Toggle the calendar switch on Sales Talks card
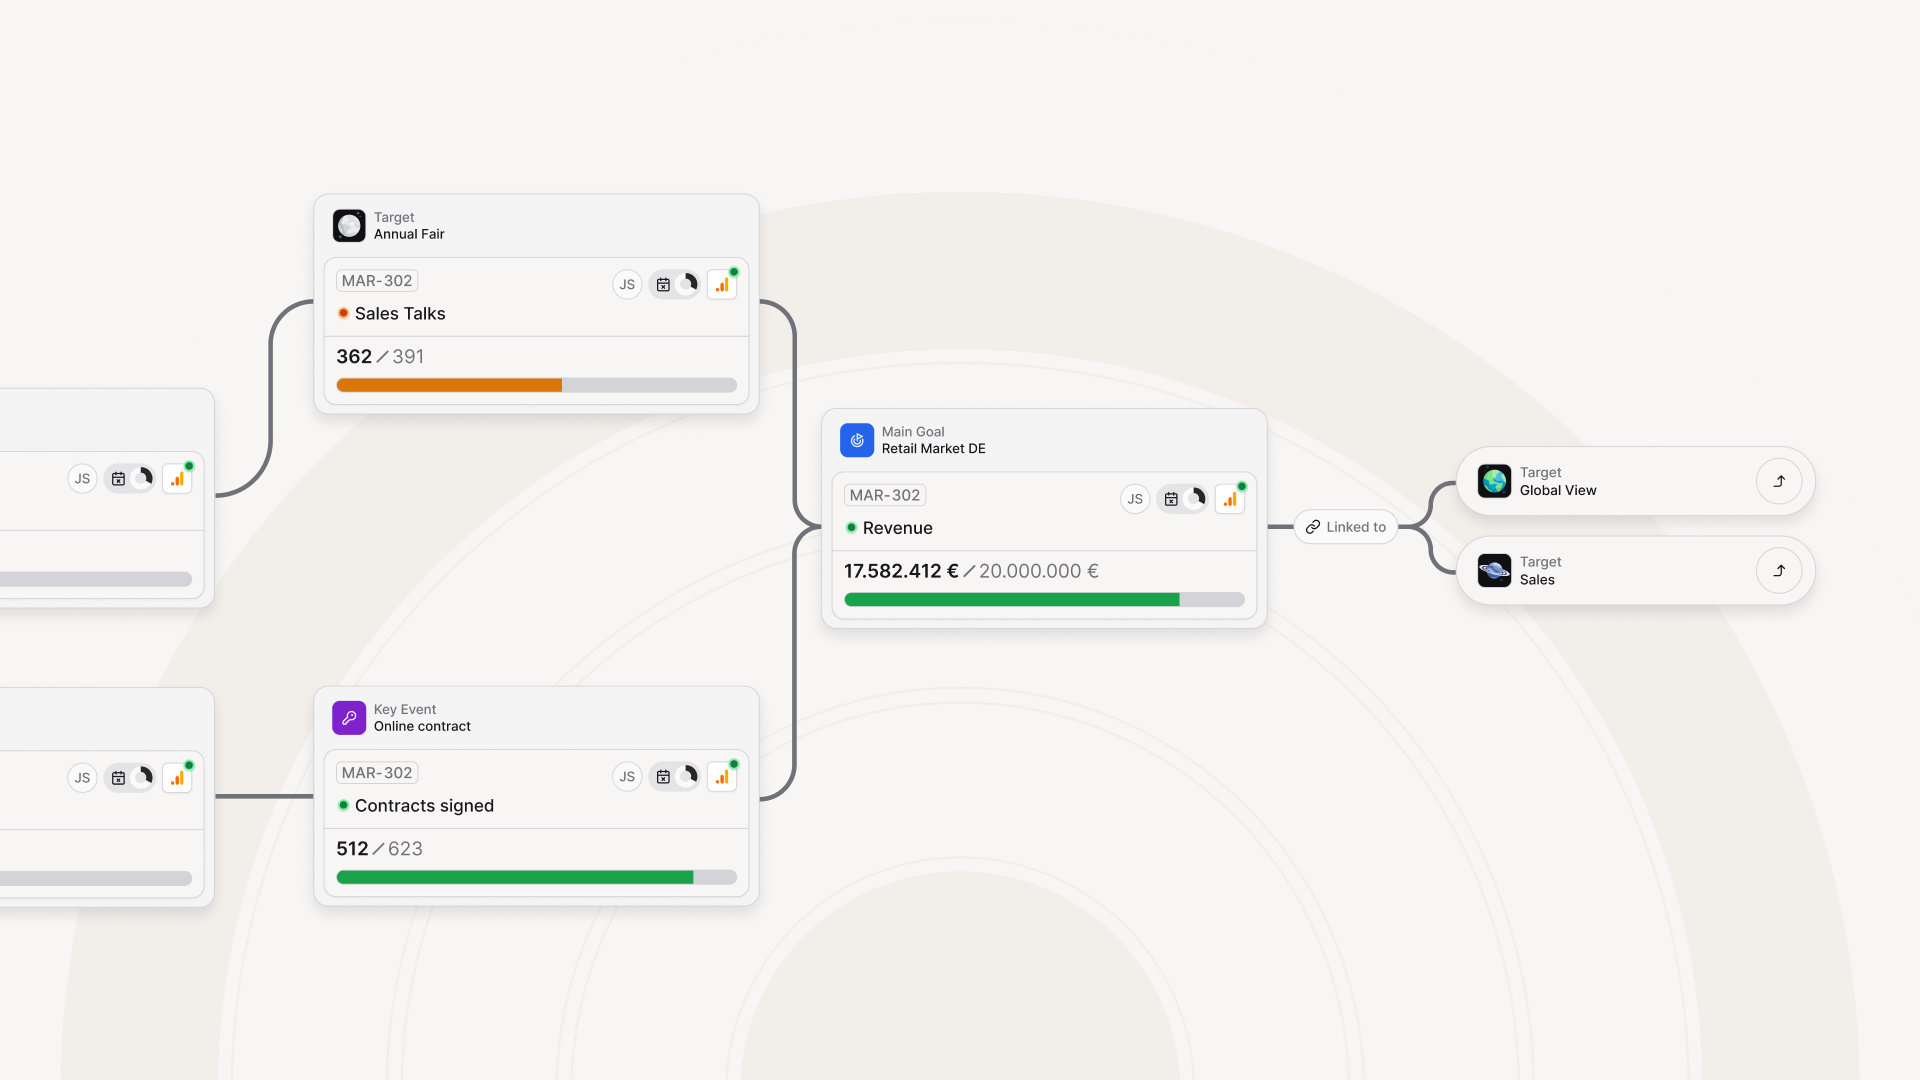1920x1080 pixels. tap(675, 285)
